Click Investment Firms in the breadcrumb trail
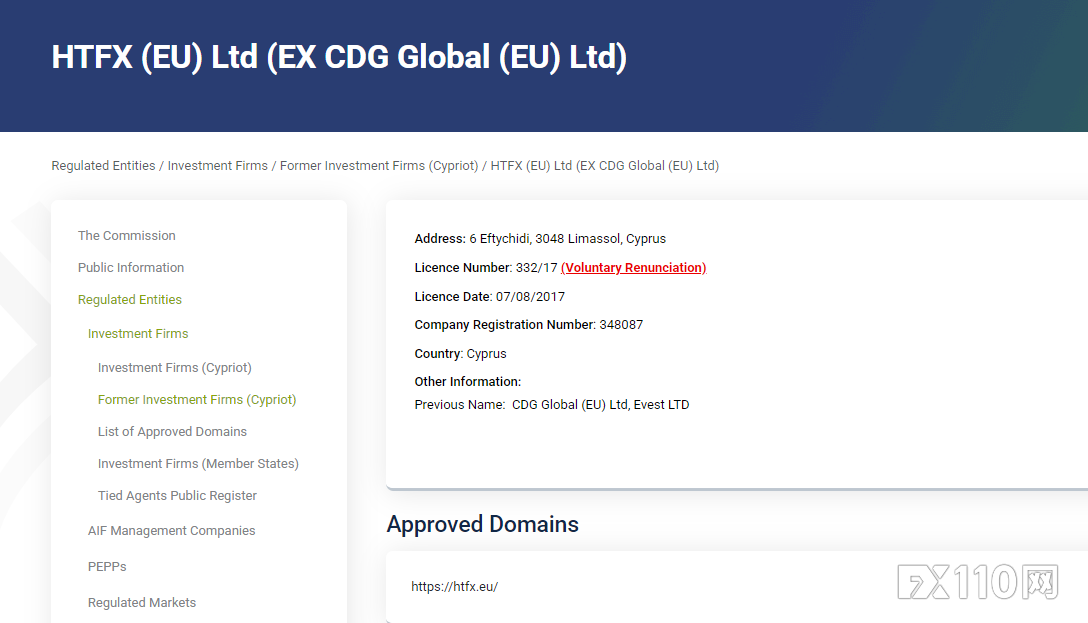The height and width of the screenshot is (623, 1088). (218, 166)
